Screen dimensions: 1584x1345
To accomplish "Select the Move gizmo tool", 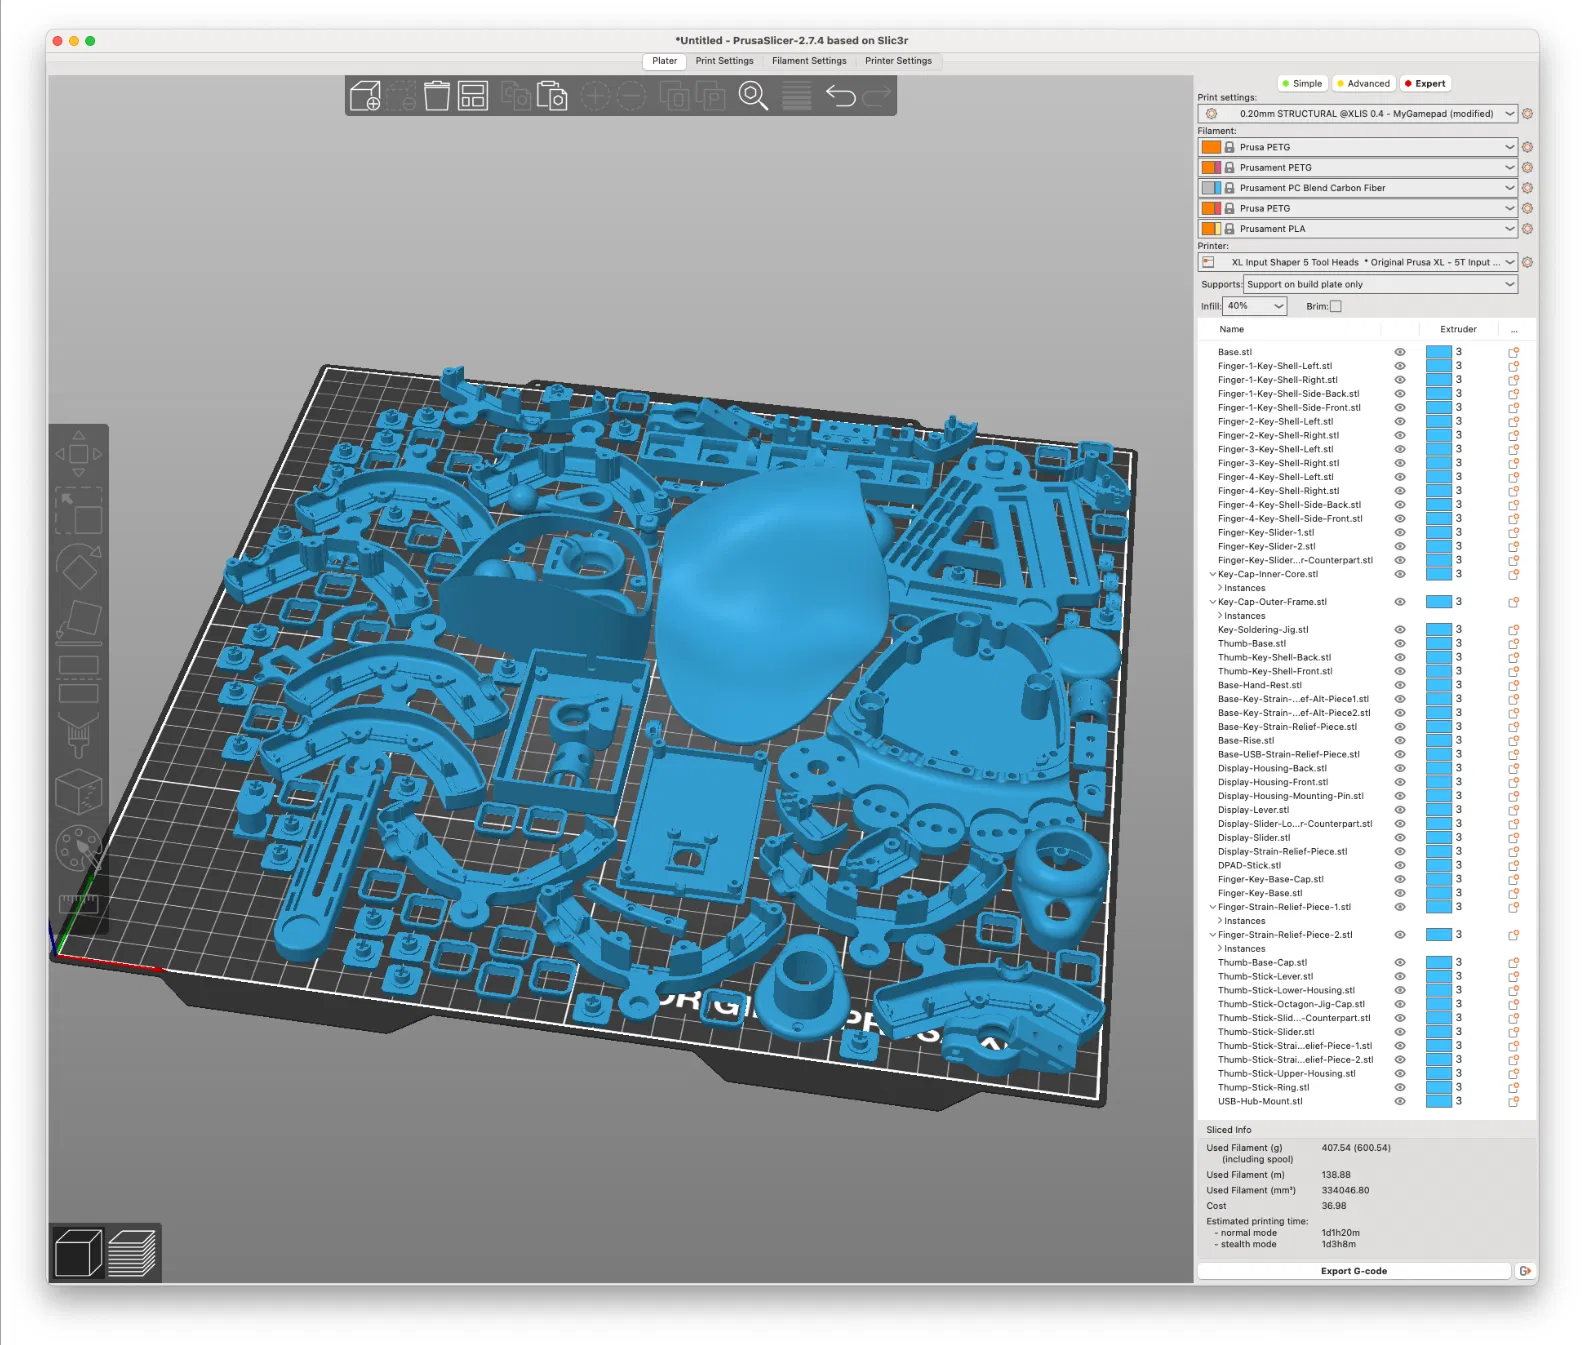I will [78, 454].
